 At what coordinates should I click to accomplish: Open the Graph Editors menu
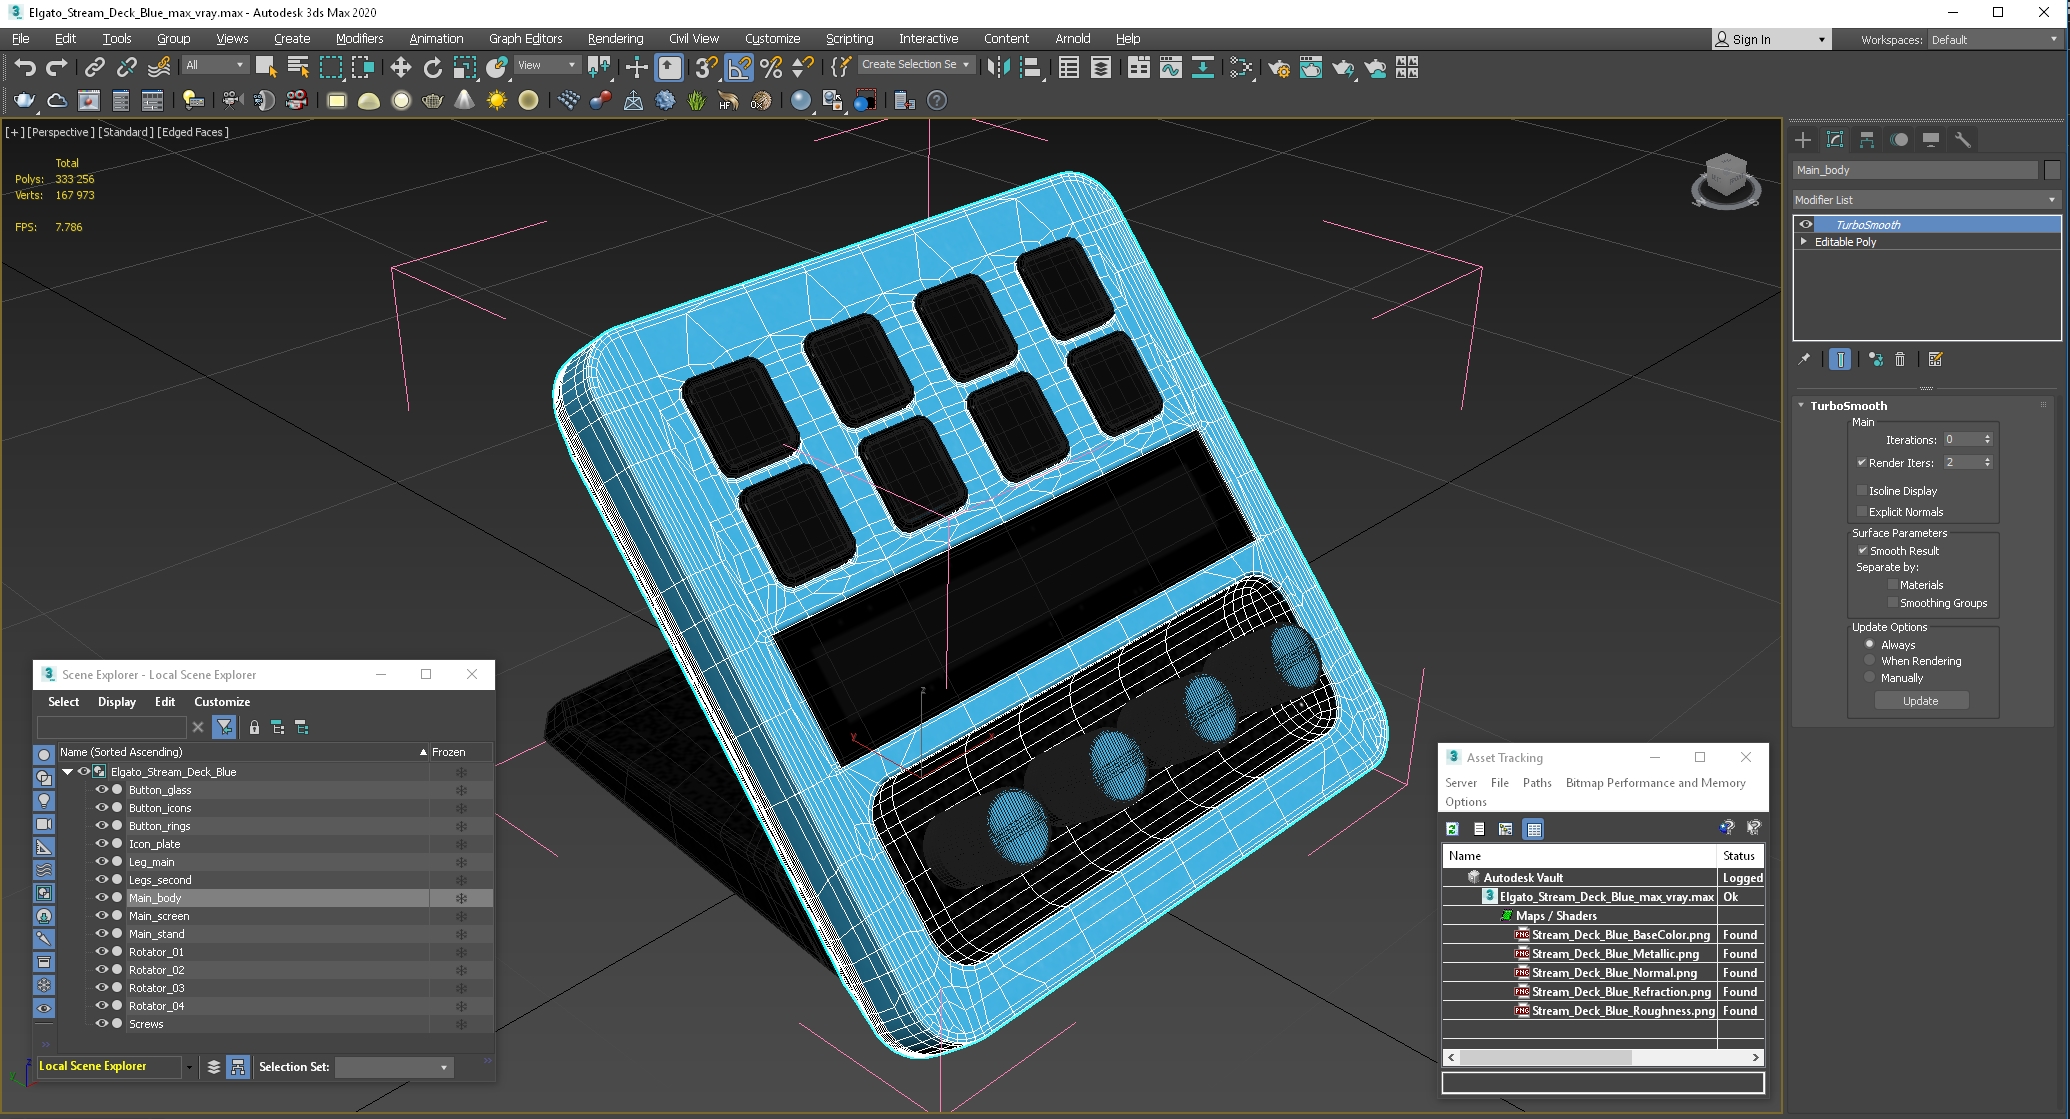click(x=525, y=38)
